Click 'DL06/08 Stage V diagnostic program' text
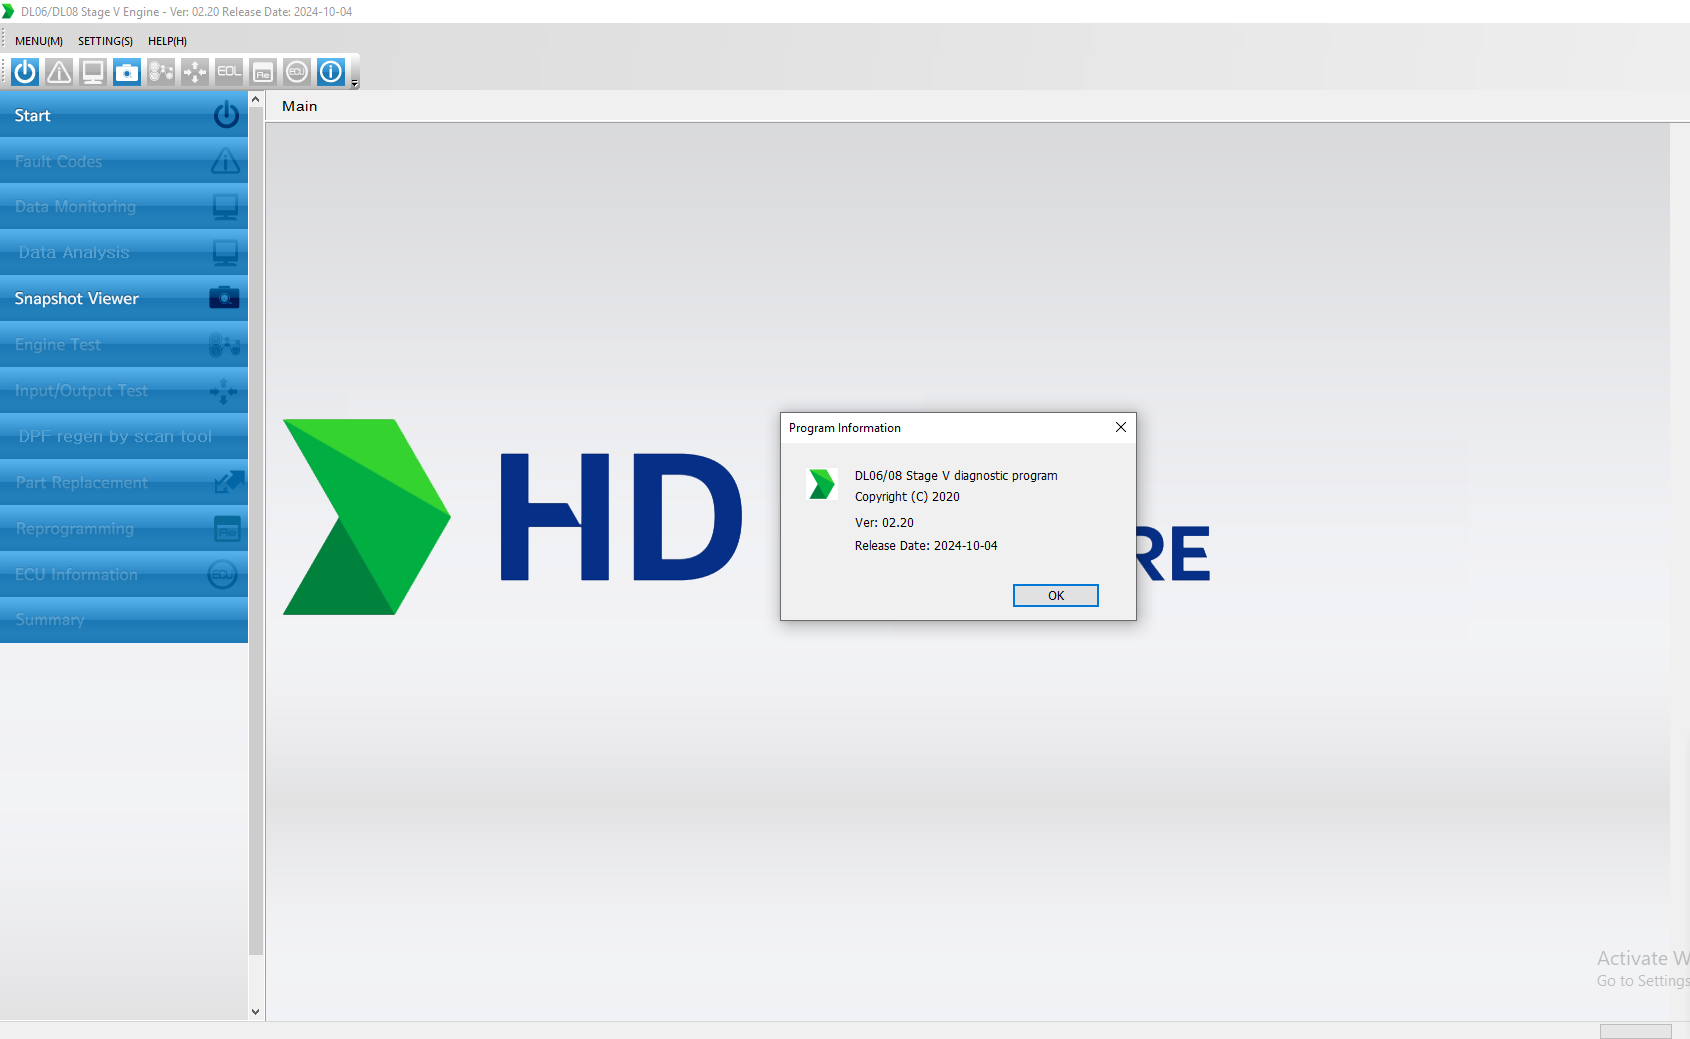This screenshot has height=1039, width=1690. tap(956, 476)
